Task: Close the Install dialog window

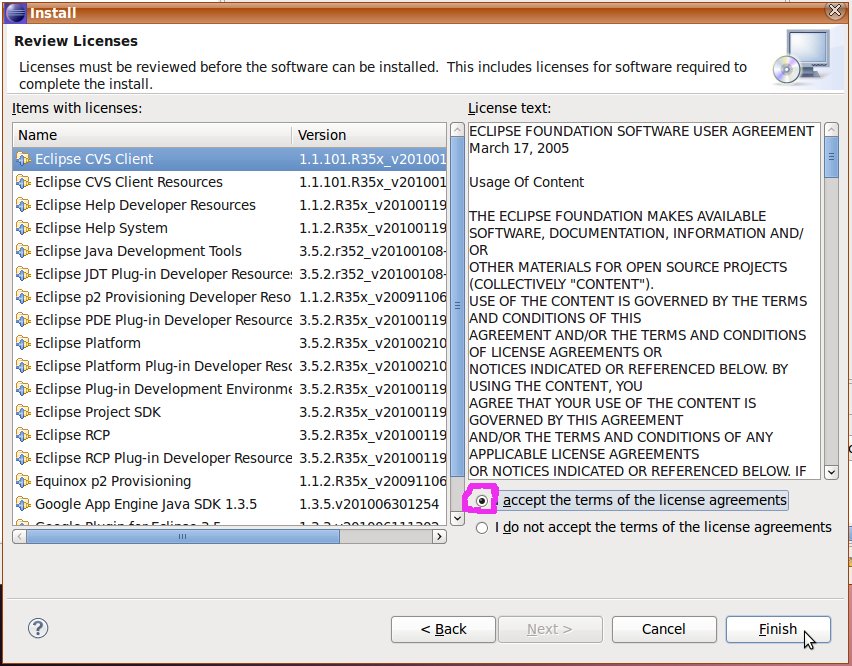Action: [835, 11]
